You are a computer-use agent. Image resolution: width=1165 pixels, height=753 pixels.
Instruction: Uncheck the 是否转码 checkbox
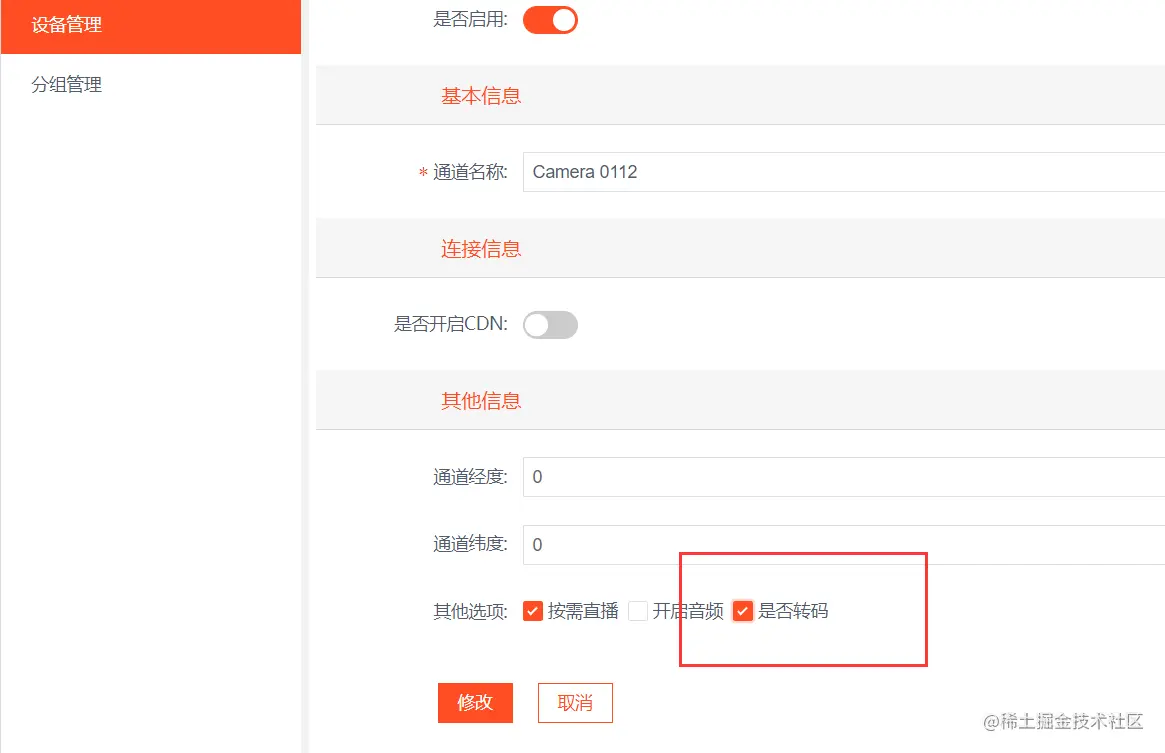click(742, 611)
